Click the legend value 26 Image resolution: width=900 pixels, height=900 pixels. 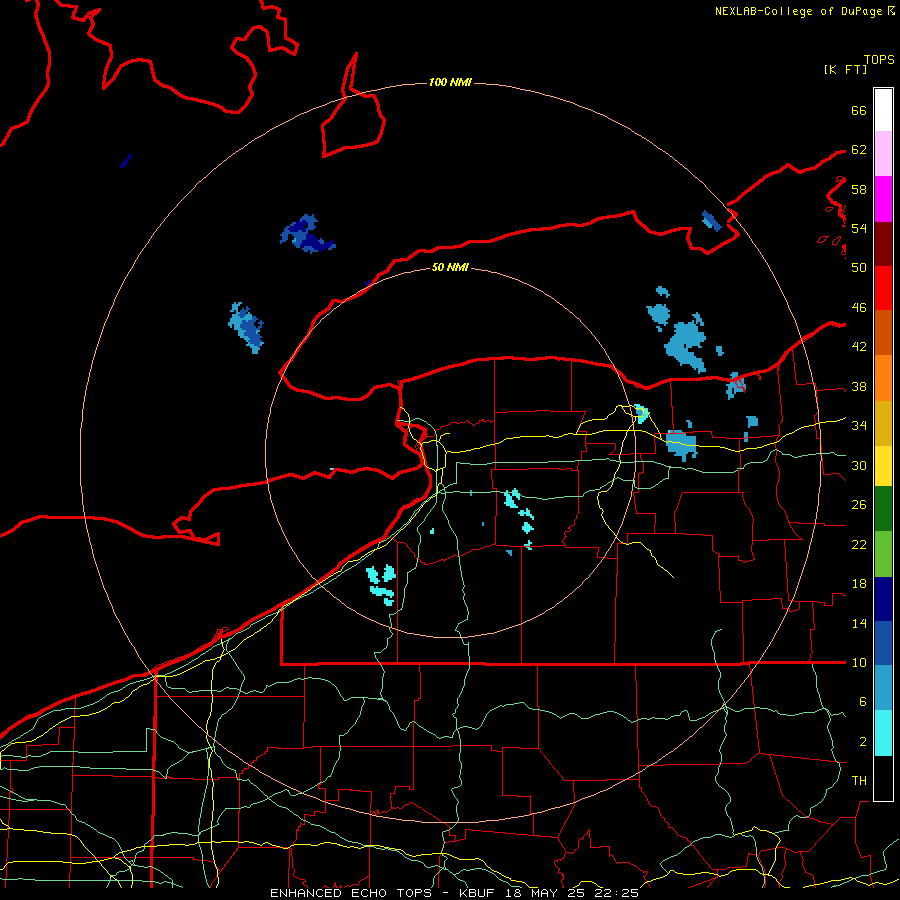(859, 505)
